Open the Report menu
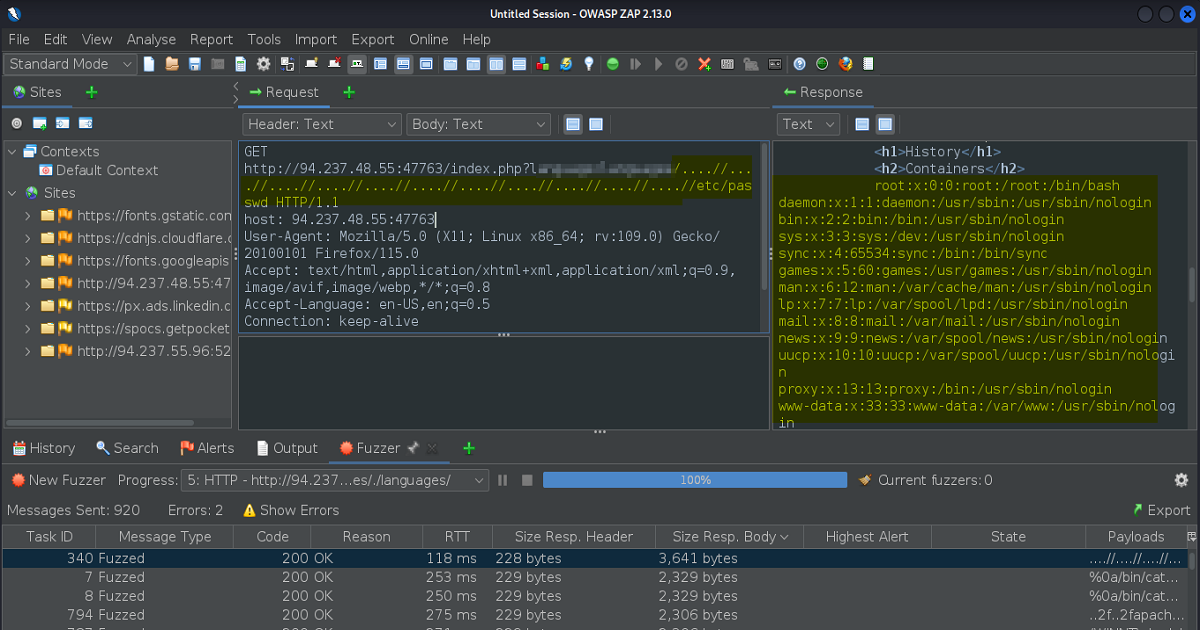This screenshot has width=1200, height=630. click(x=211, y=39)
